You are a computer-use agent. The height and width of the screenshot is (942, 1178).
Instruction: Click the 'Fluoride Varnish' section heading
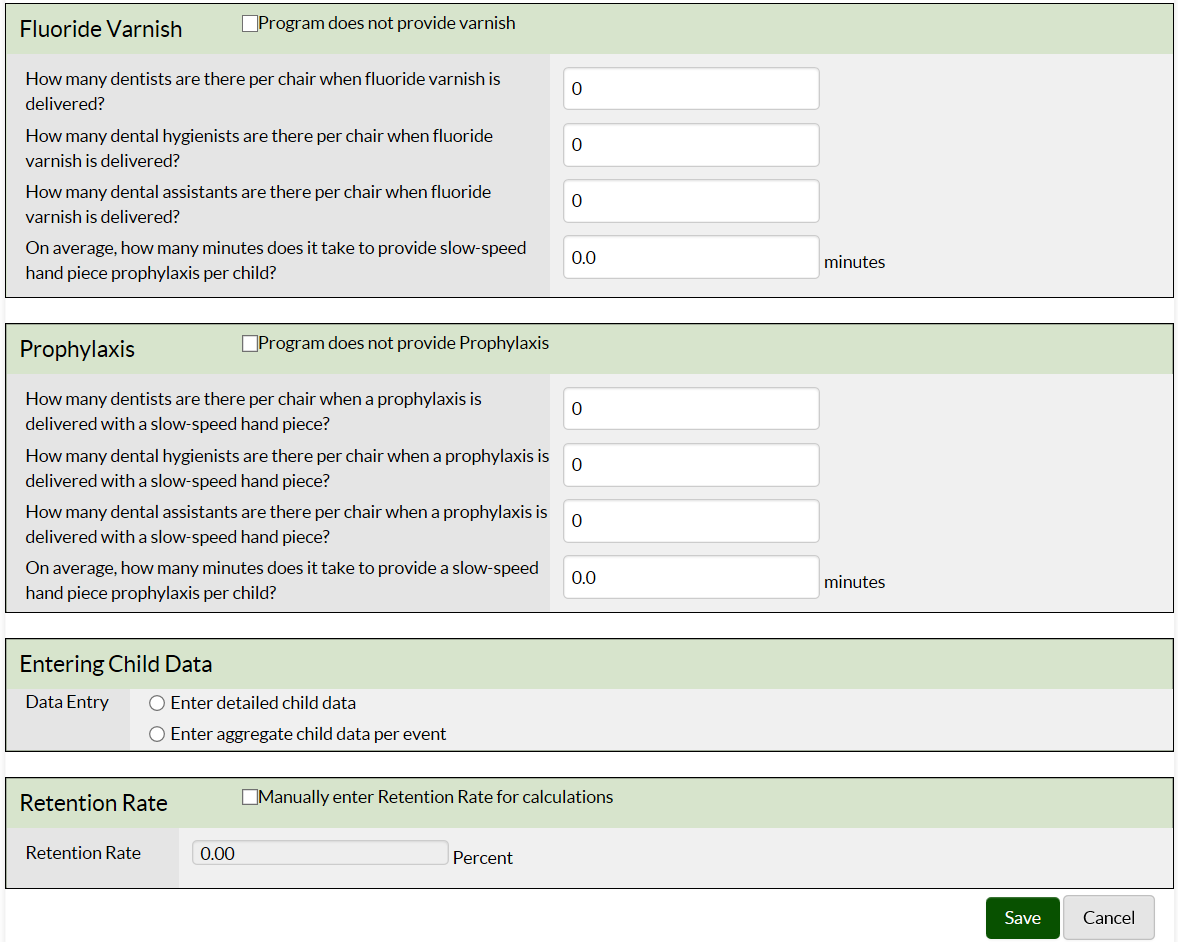pyautogui.click(x=101, y=29)
